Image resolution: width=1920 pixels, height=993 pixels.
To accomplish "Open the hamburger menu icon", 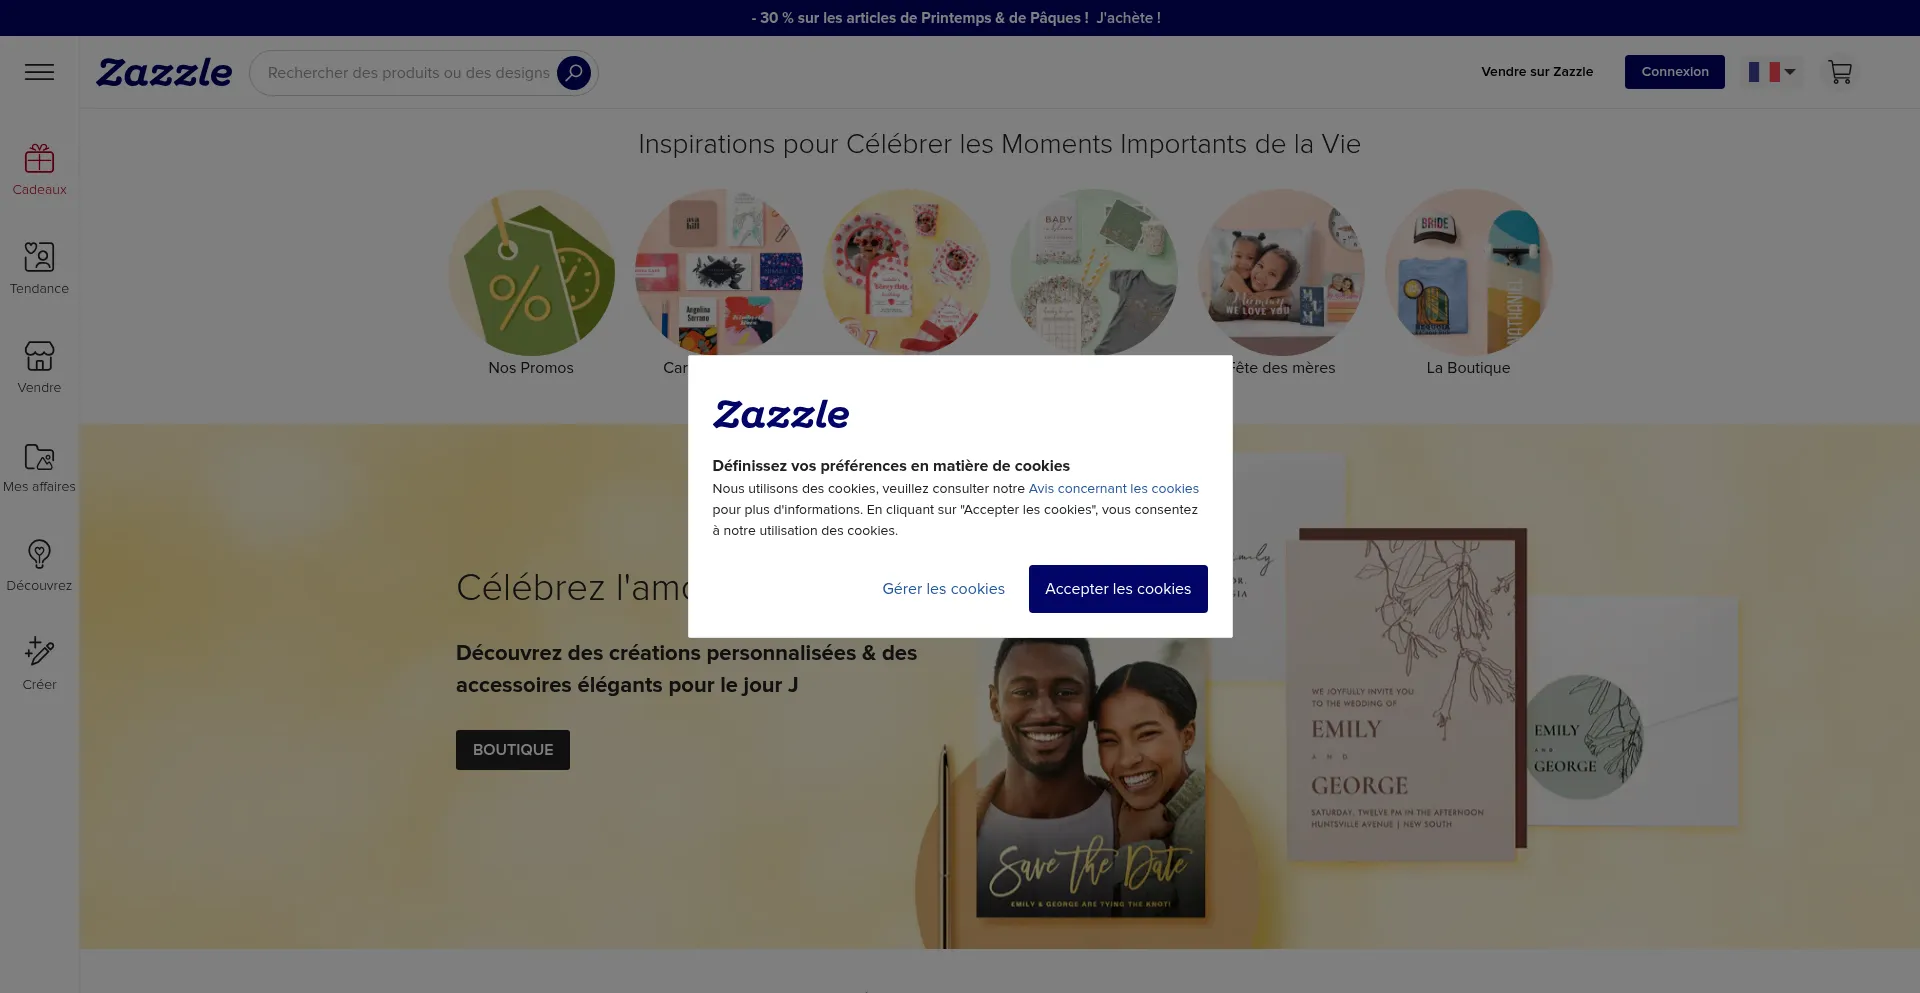I will [x=39, y=72].
